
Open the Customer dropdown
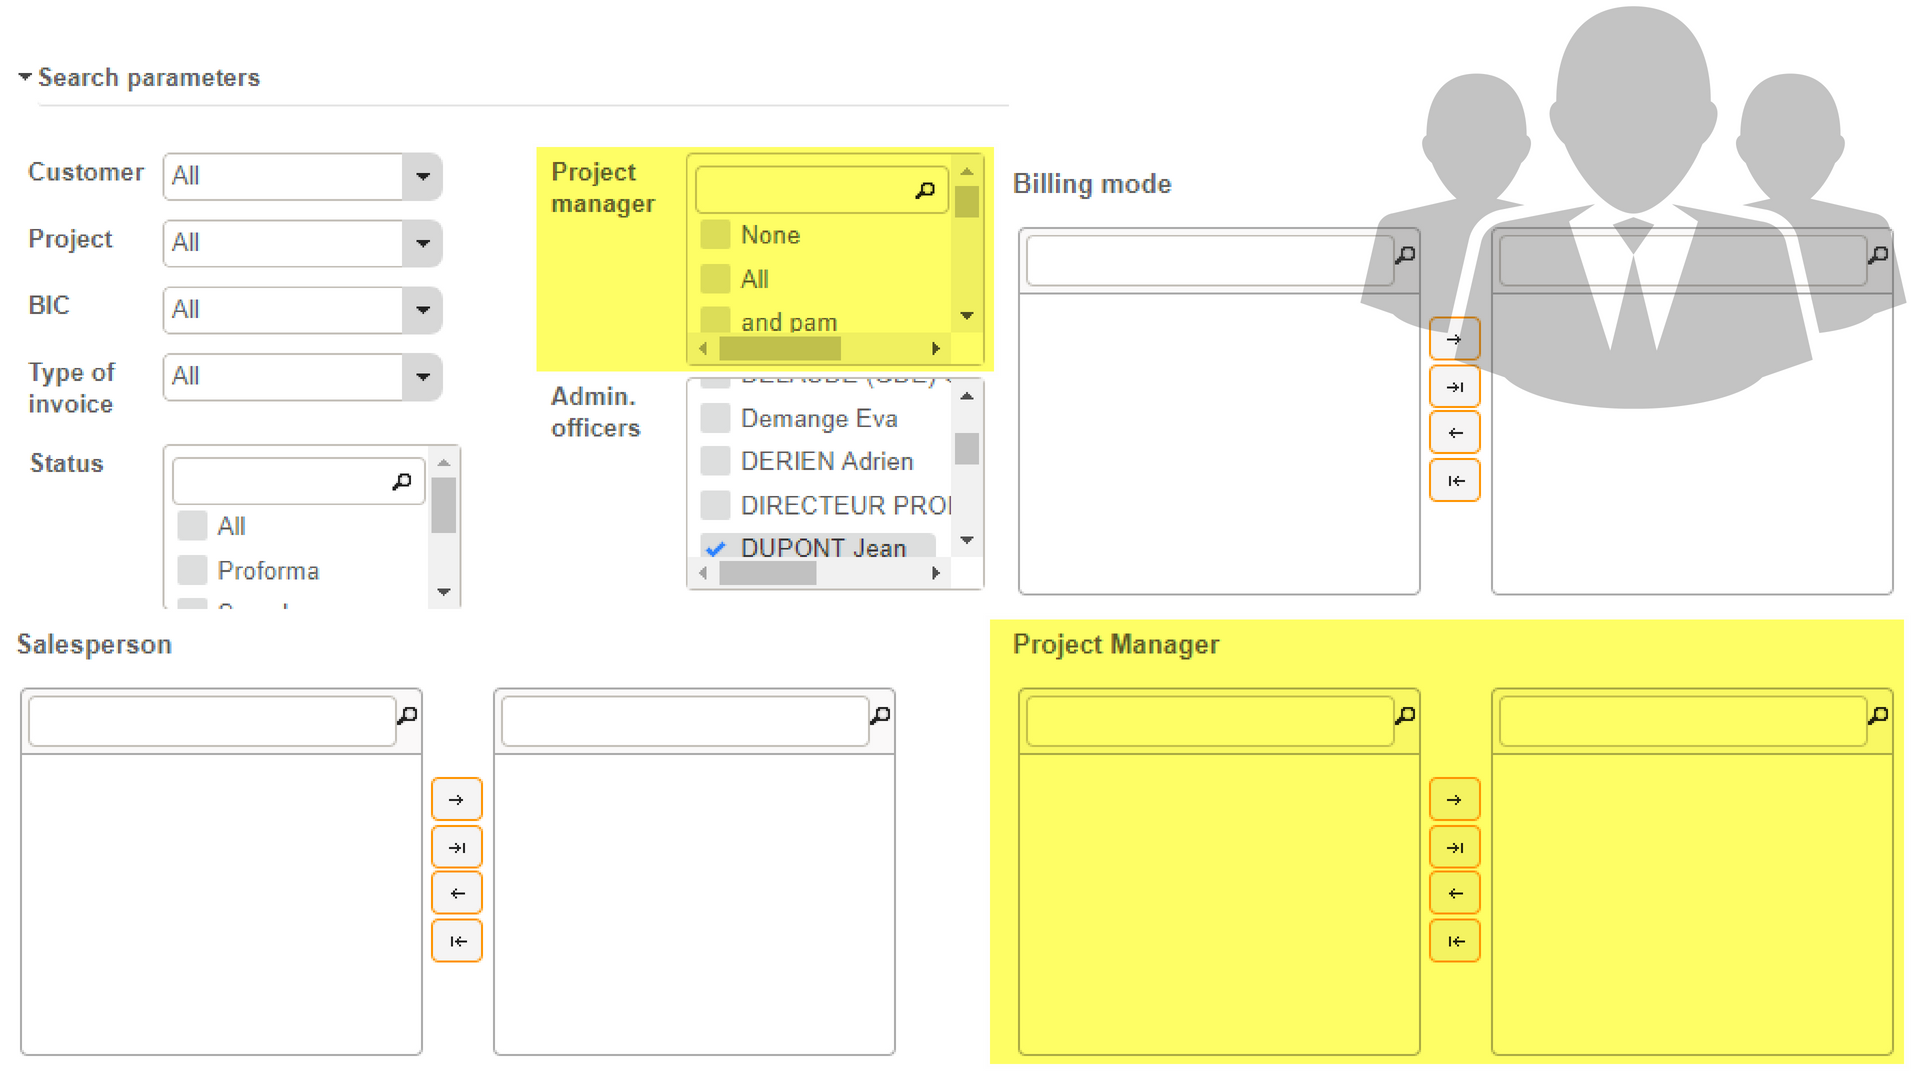423,177
